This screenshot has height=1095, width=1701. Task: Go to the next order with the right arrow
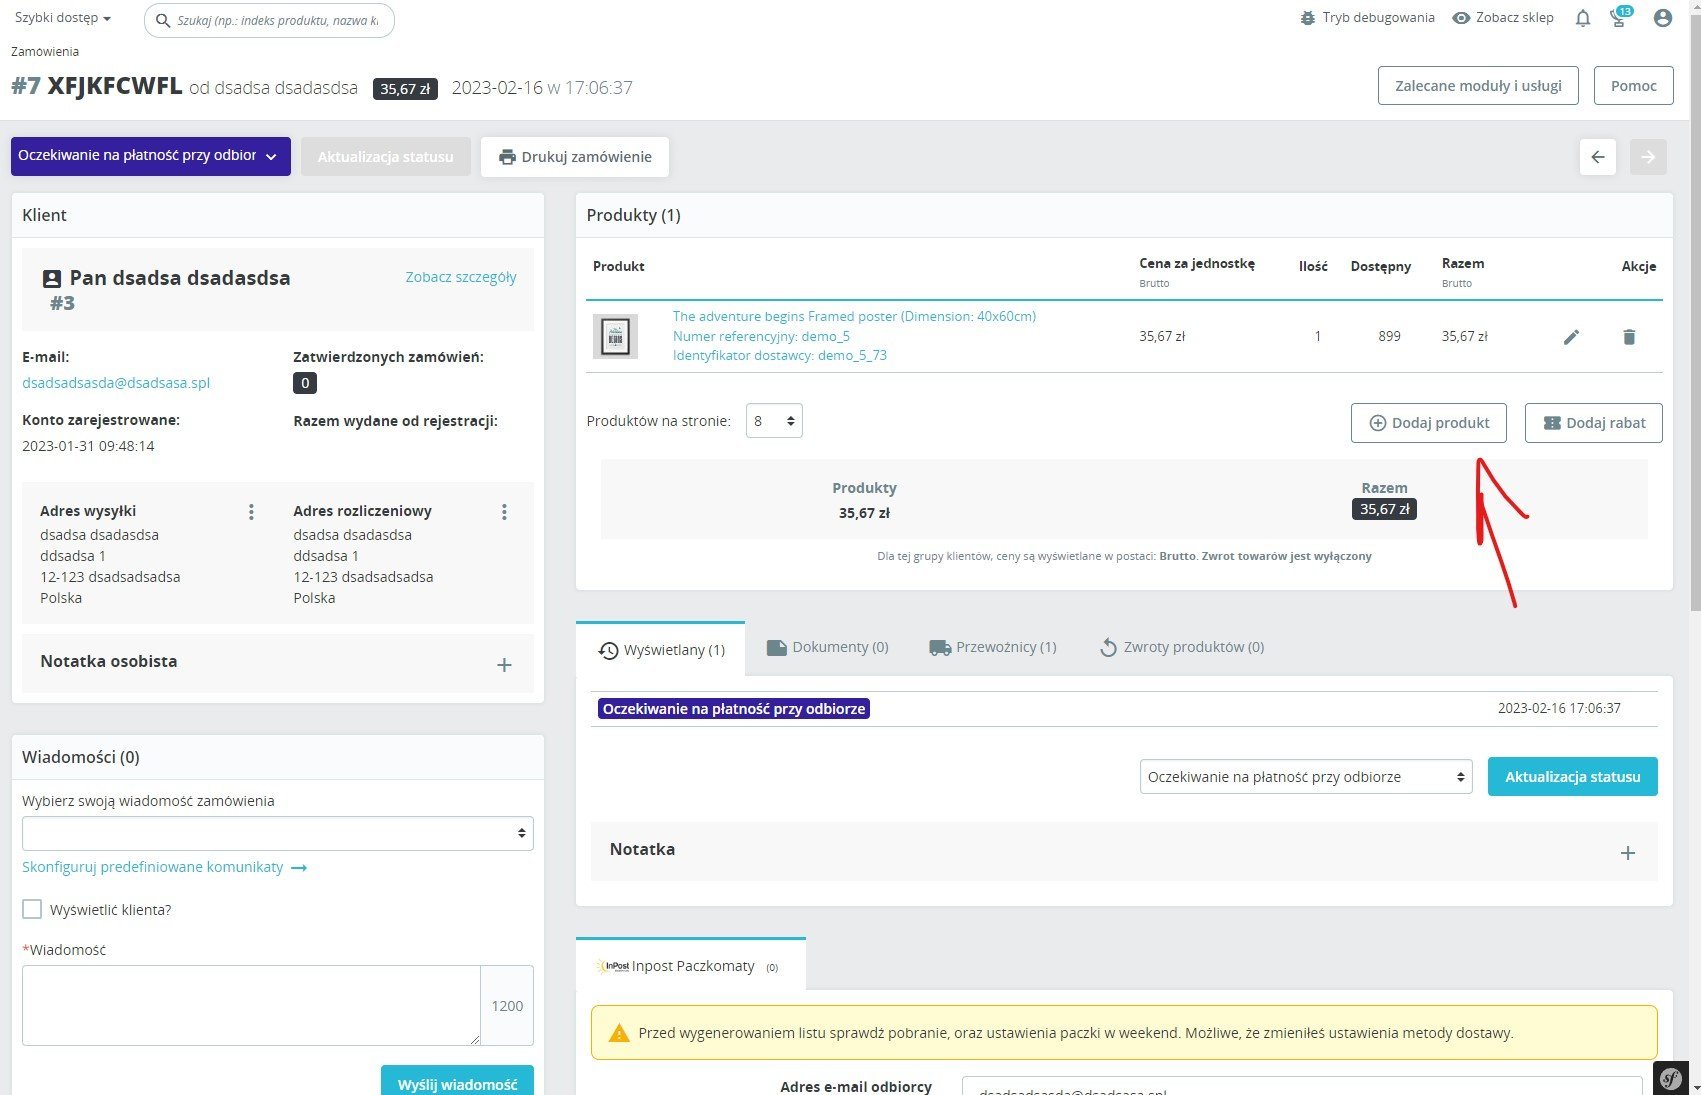pyautogui.click(x=1648, y=157)
